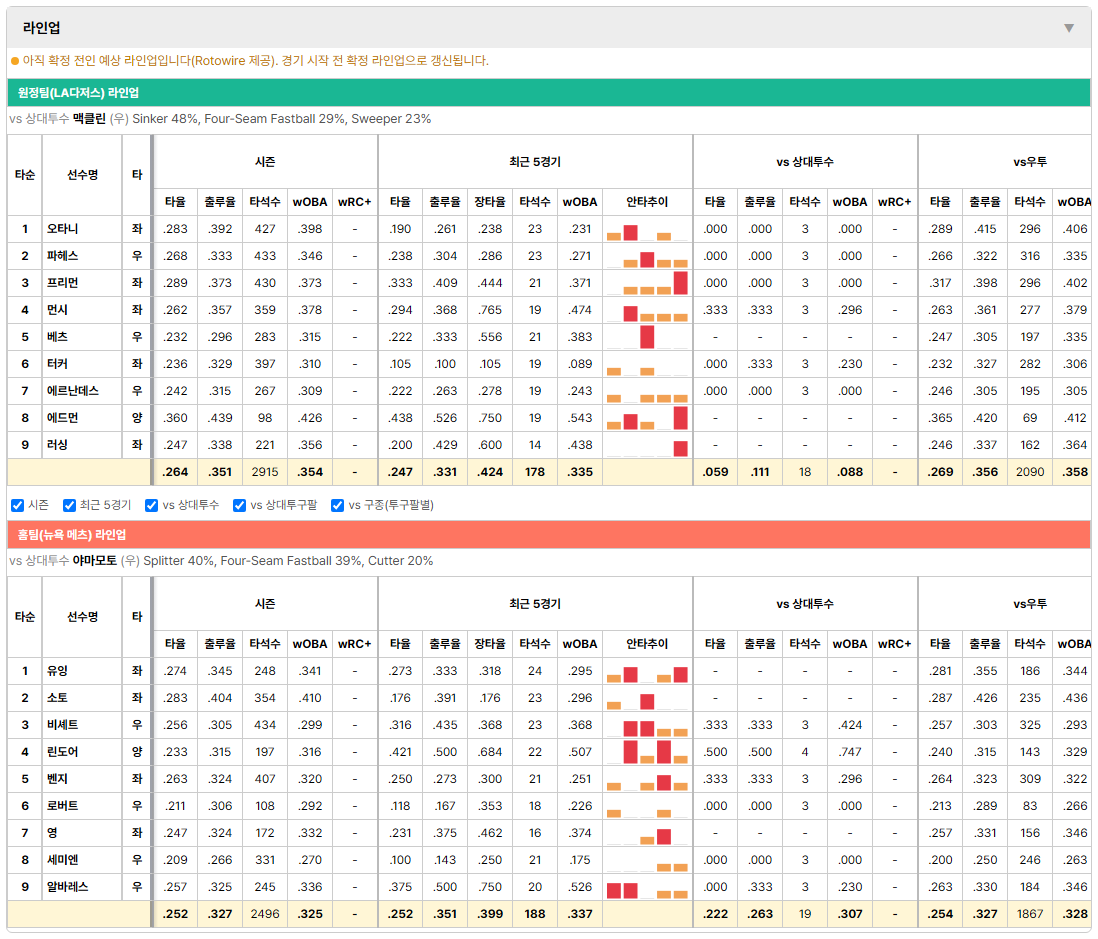Image resolution: width=1098 pixels, height=939 pixels.
Task: Click 비셰트's 안타추이 mini chart
Action: point(647,725)
